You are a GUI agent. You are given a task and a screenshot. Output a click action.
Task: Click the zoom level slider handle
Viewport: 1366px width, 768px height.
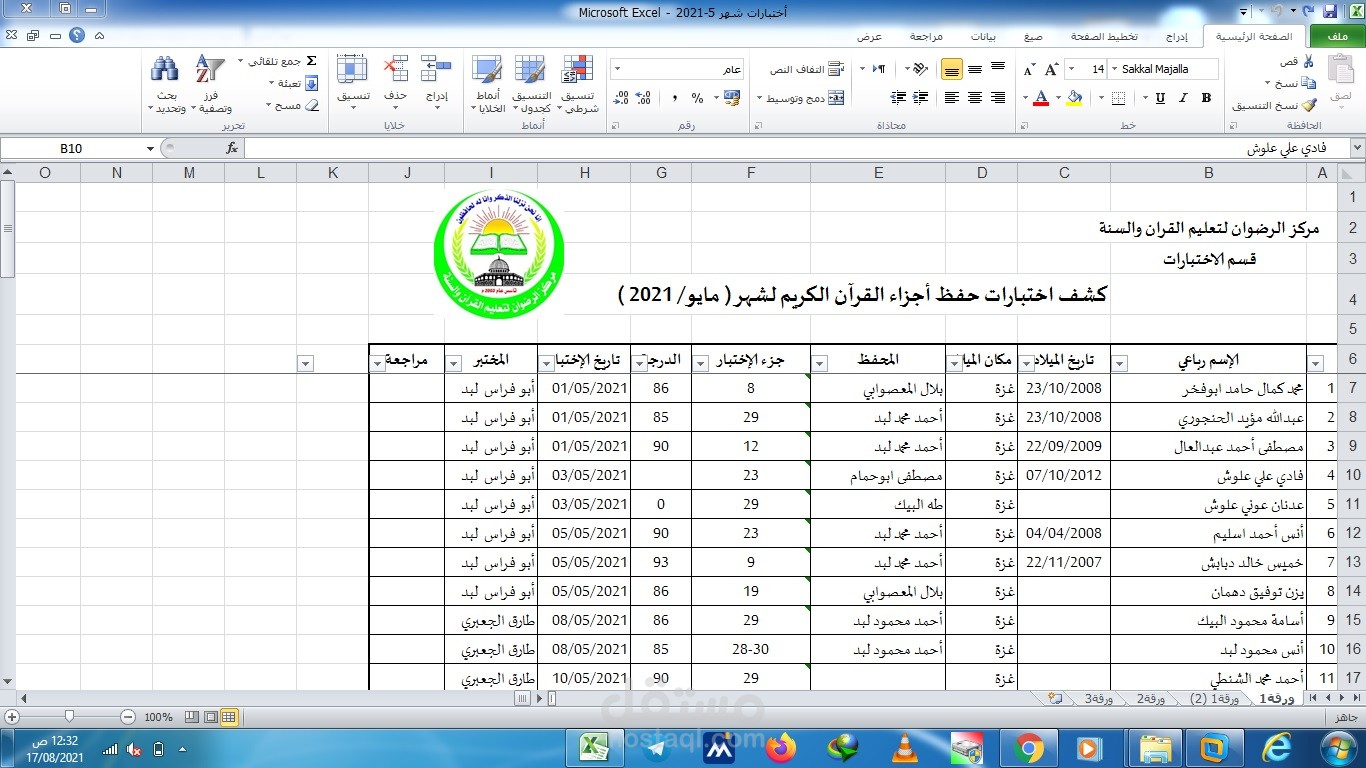pyautogui.click(x=69, y=717)
